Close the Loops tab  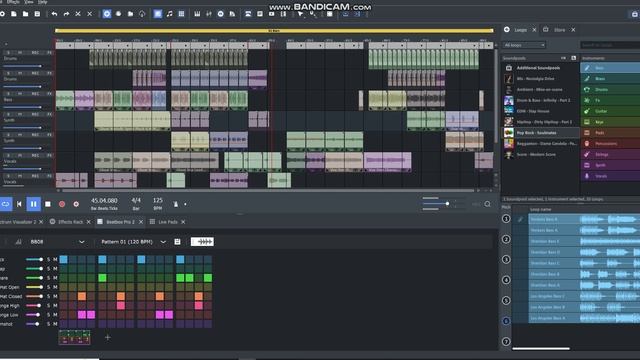[x=534, y=30]
